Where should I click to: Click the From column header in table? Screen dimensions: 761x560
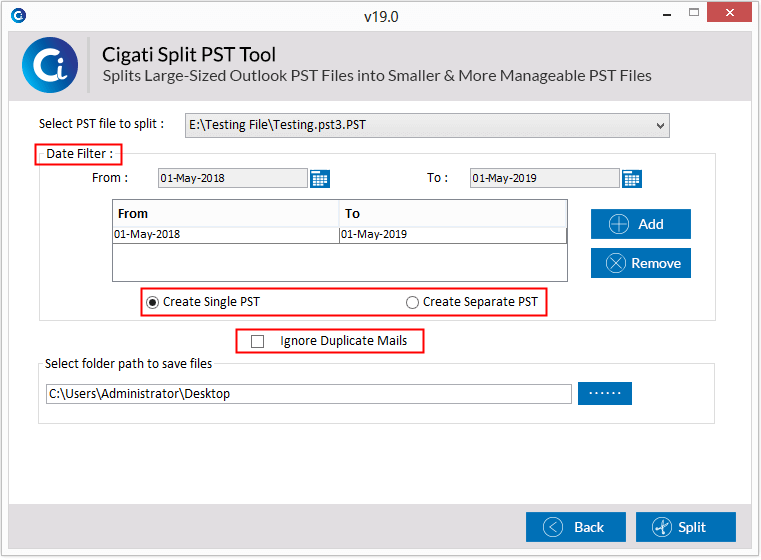(226, 214)
